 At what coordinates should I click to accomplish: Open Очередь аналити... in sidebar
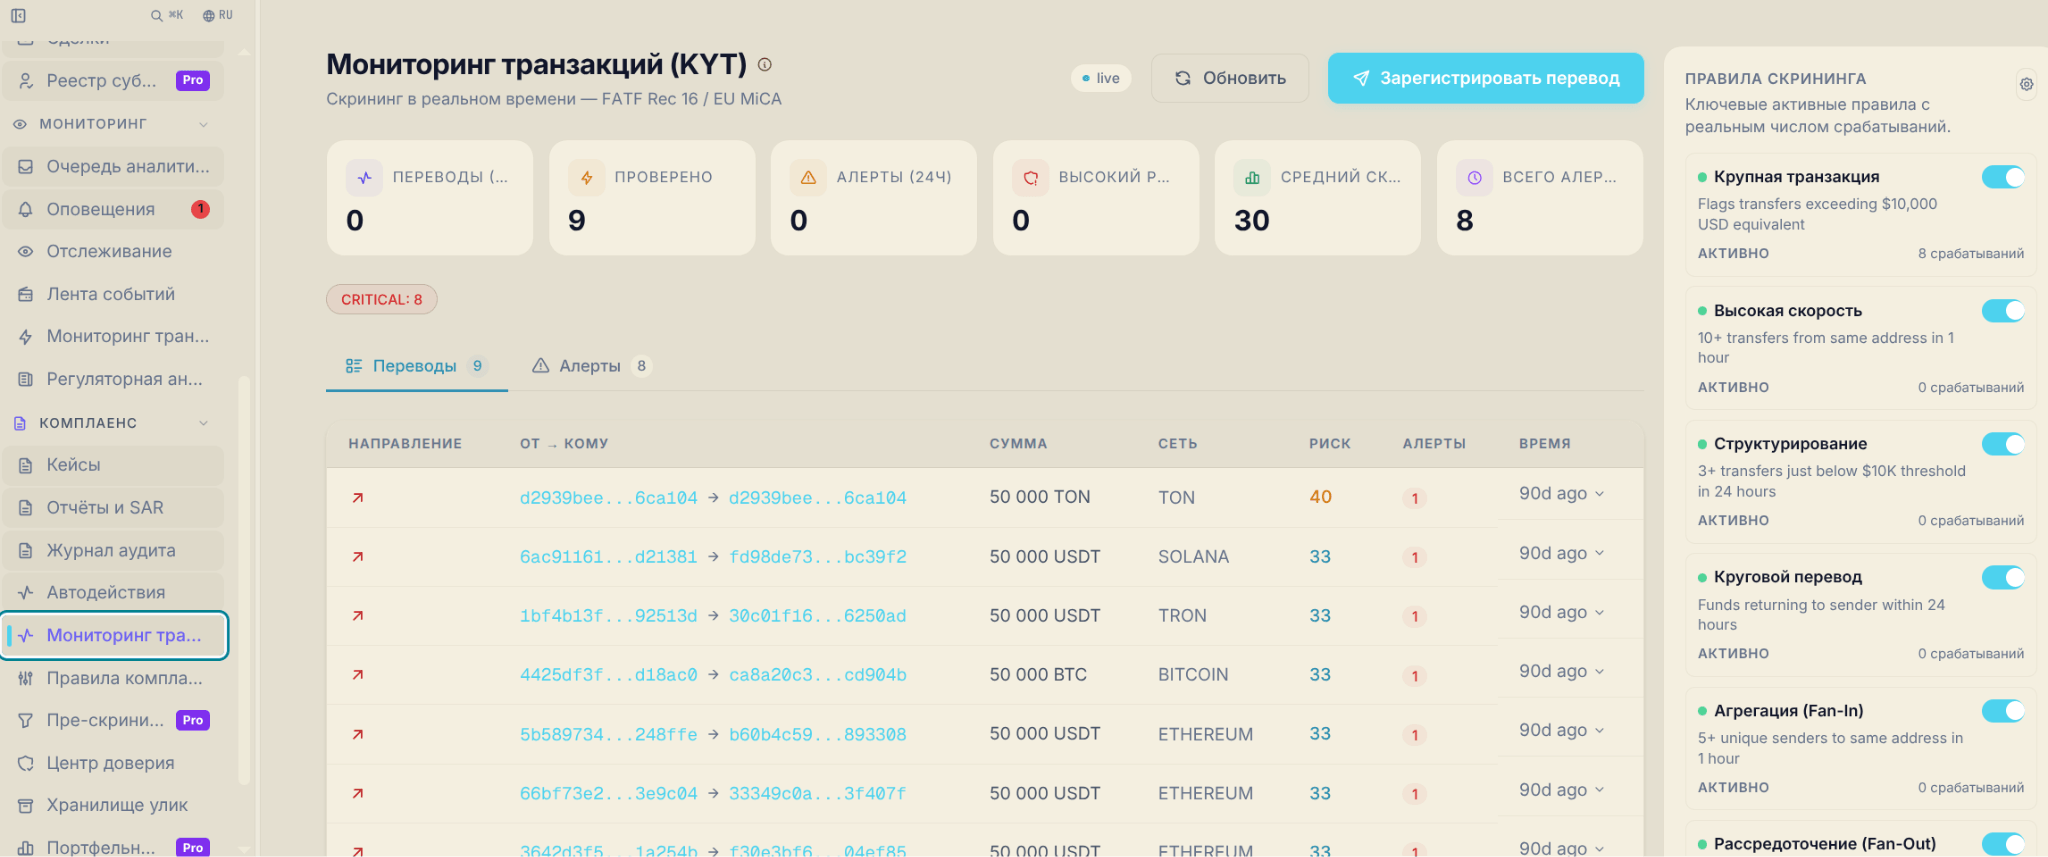[113, 166]
